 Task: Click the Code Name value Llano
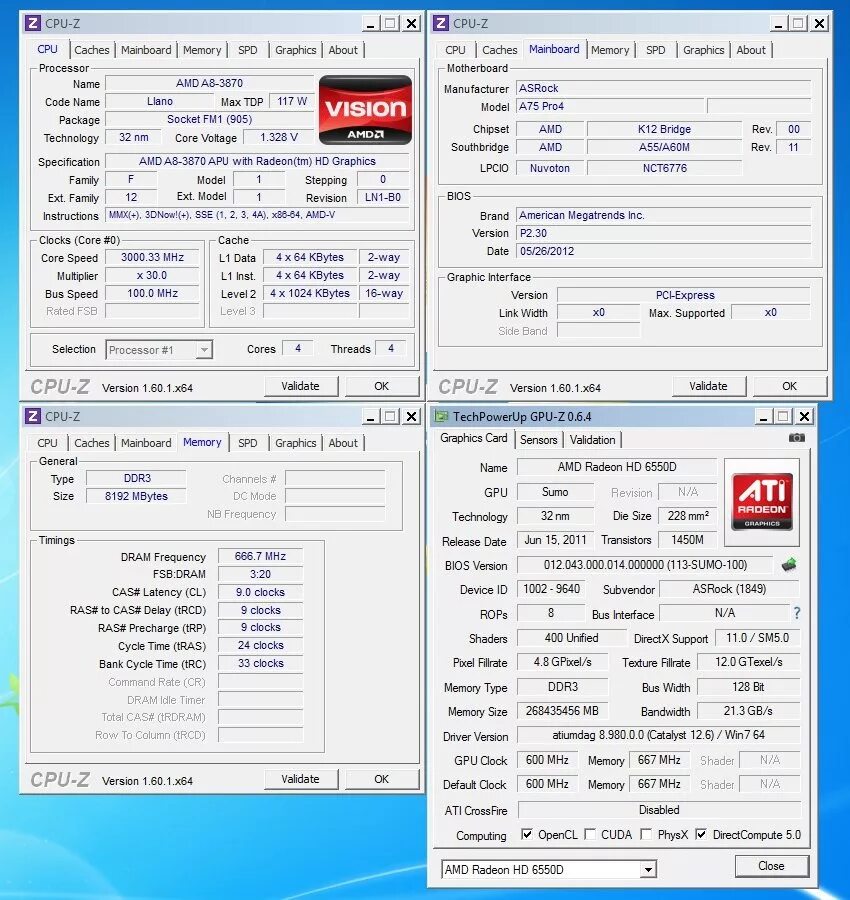pyautogui.click(x=160, y=102)
